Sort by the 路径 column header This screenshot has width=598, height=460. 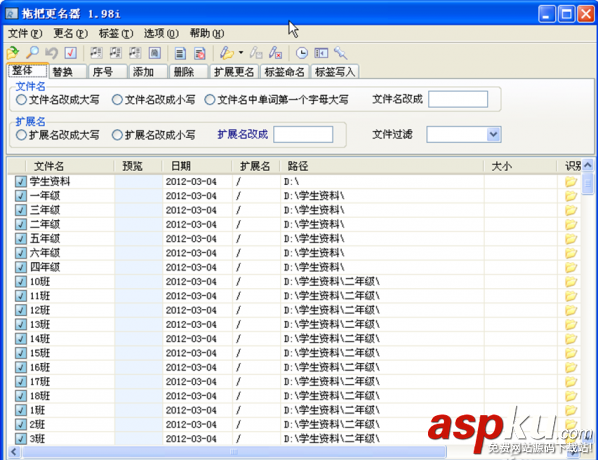point(382,166)
